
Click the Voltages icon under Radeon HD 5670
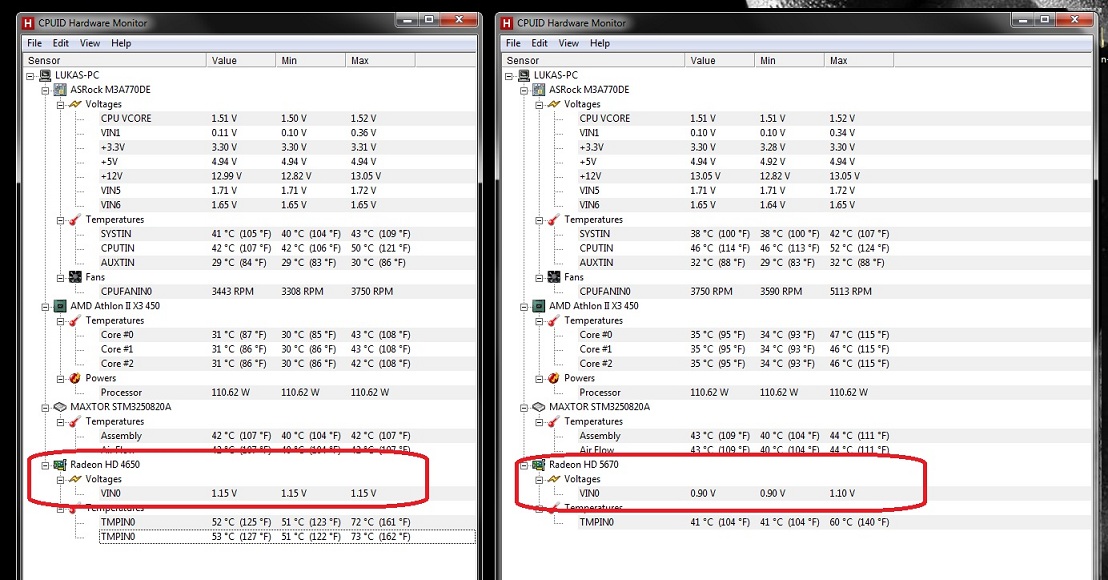[x=554, y=479]
